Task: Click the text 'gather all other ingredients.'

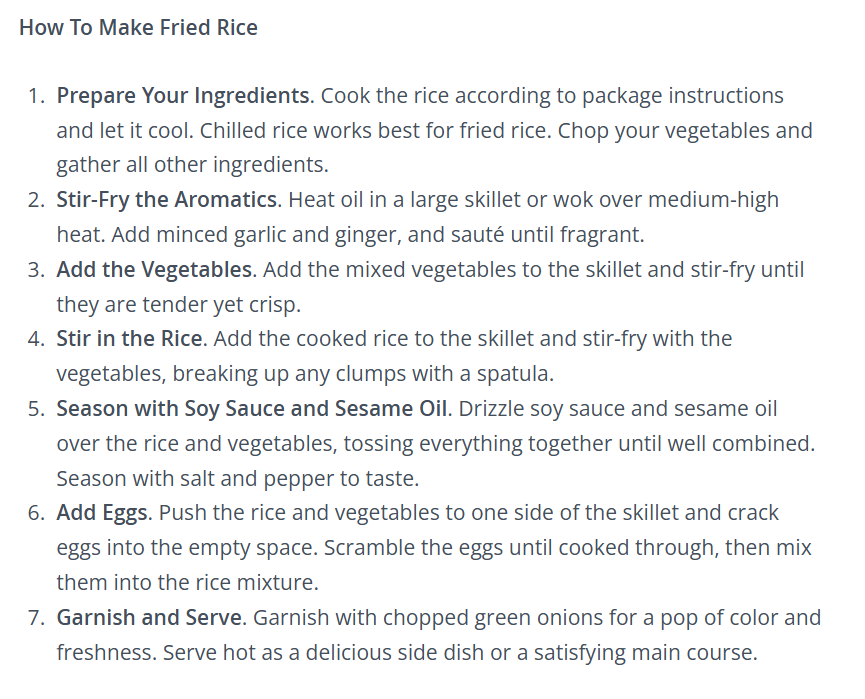Action: point(193,165)
